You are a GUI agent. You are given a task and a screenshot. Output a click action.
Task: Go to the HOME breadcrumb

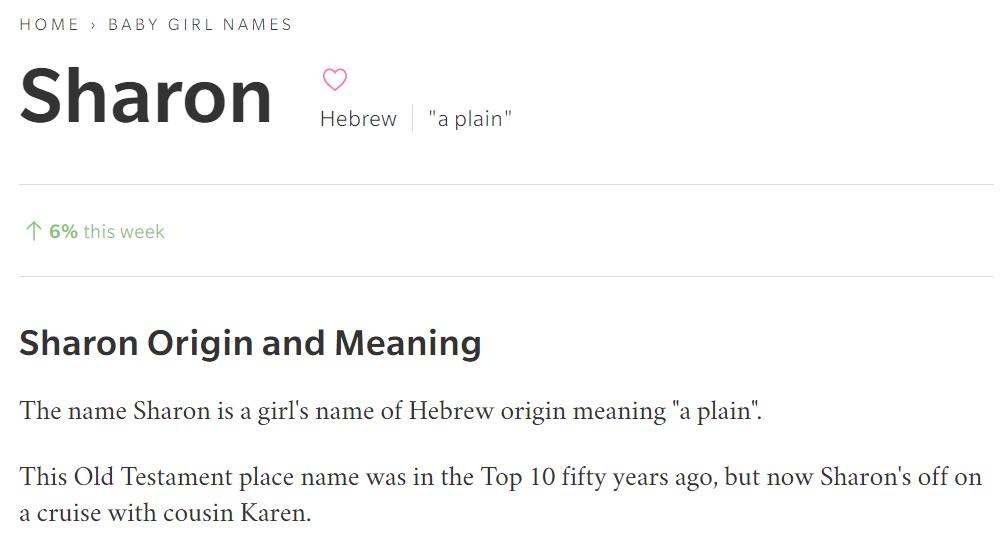49,25
